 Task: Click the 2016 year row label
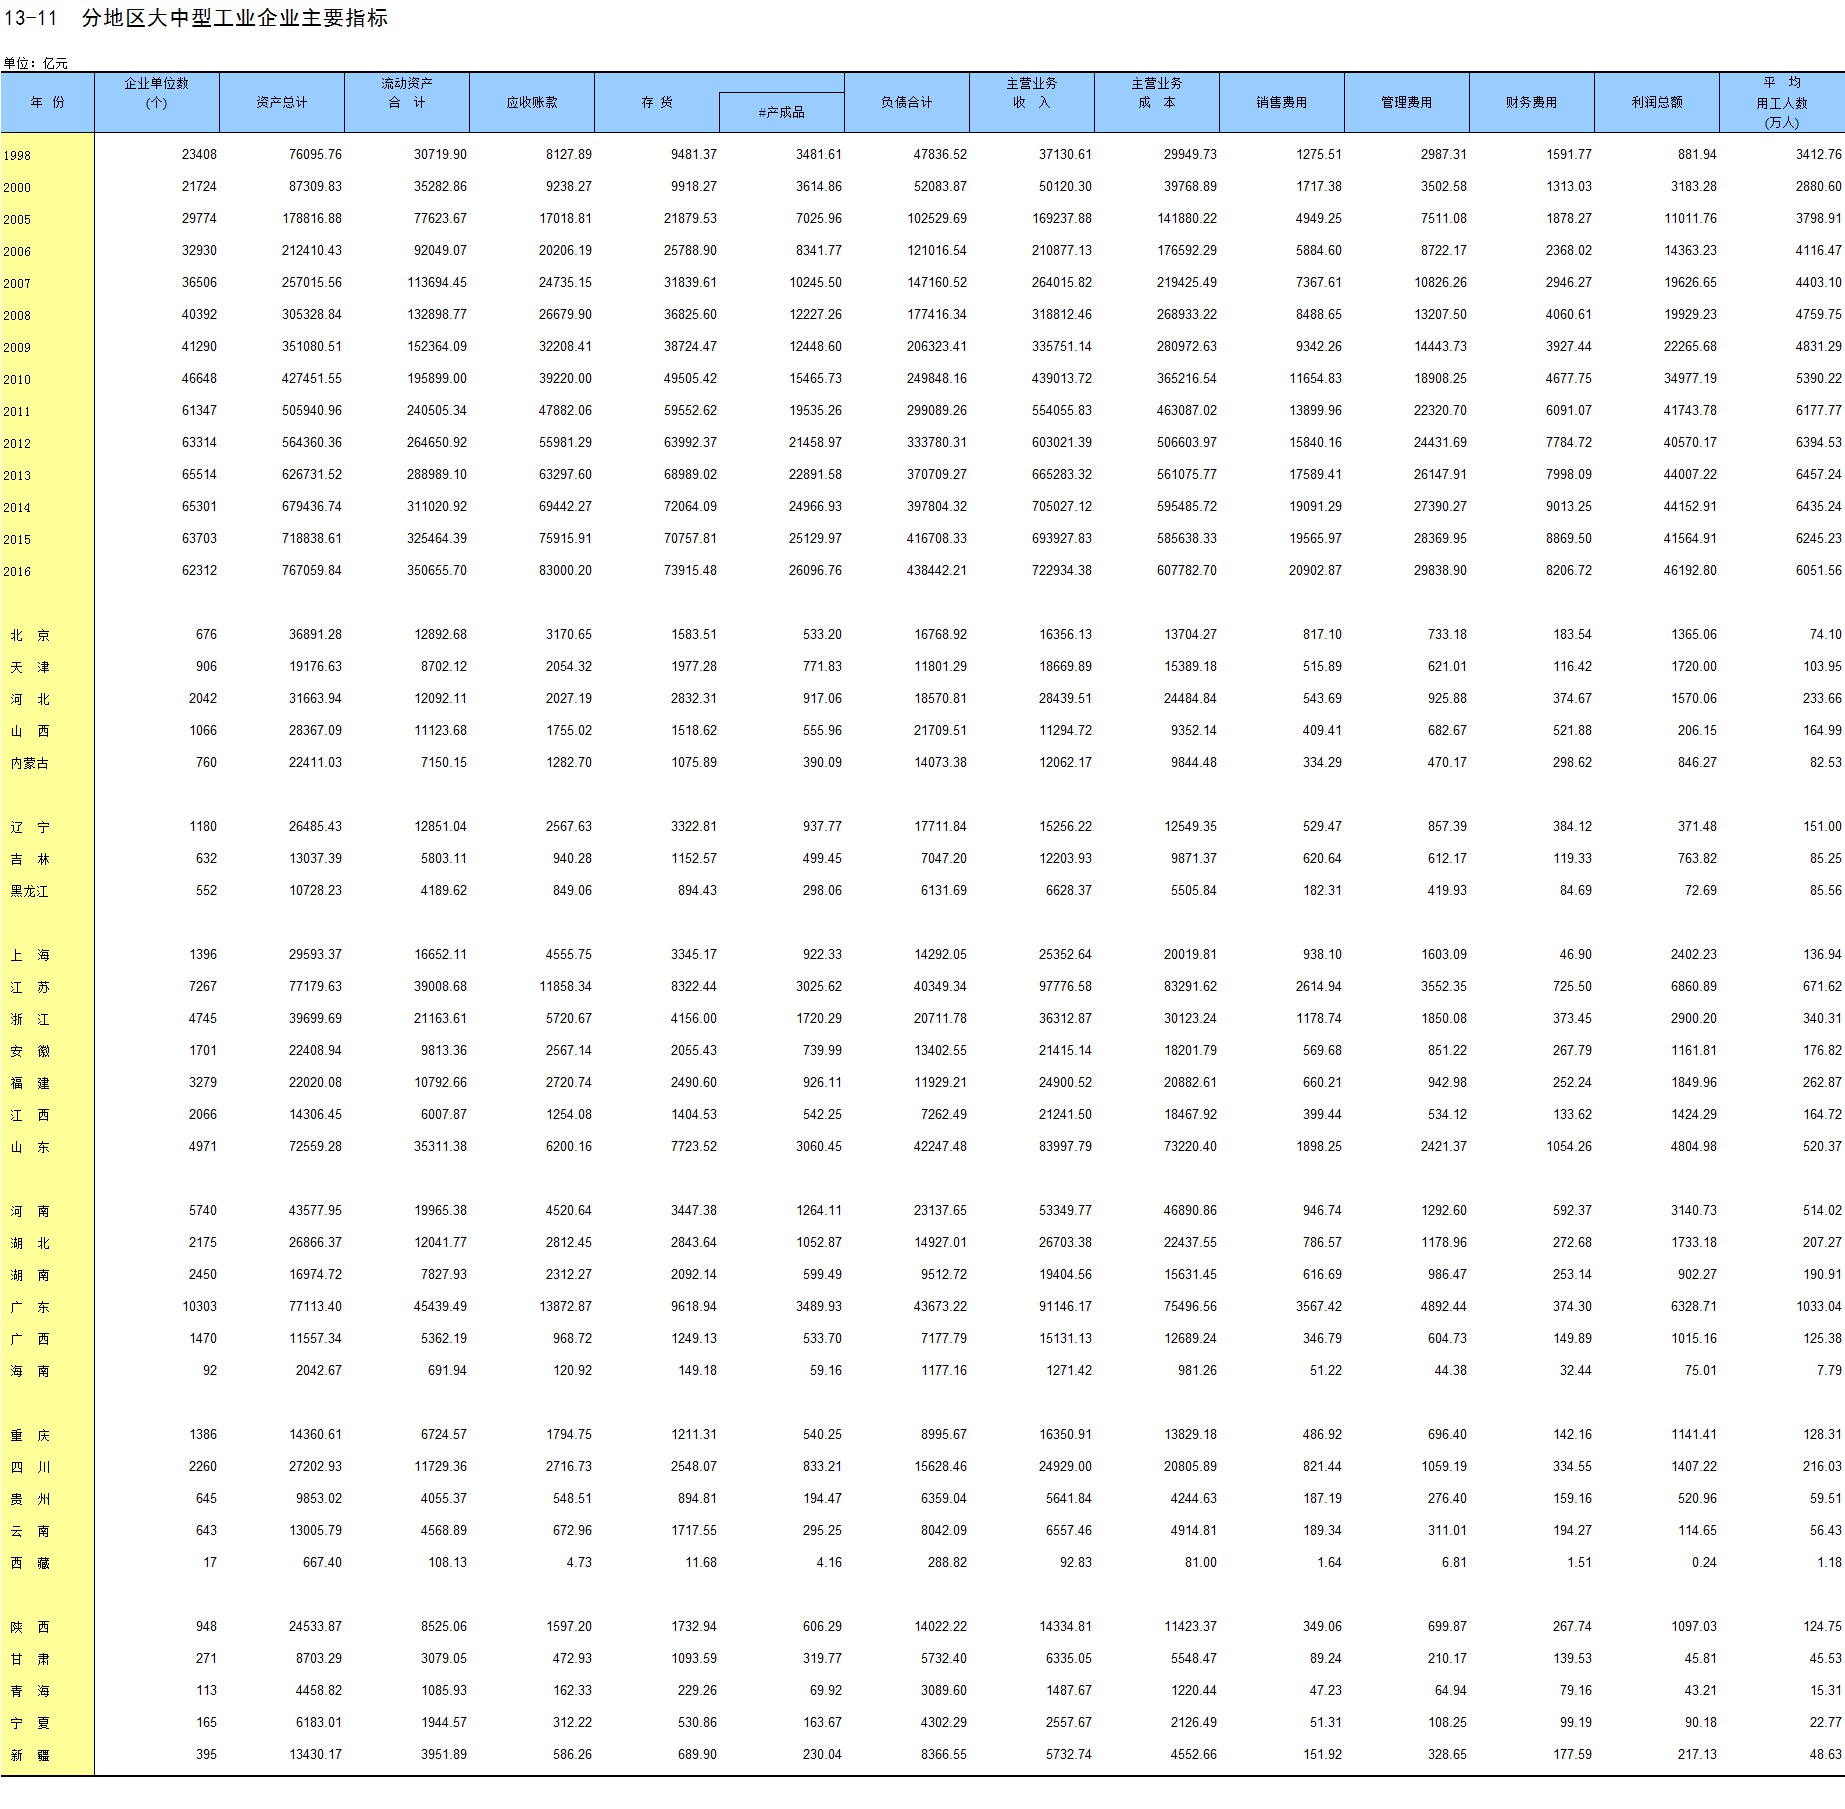[17, 571]
